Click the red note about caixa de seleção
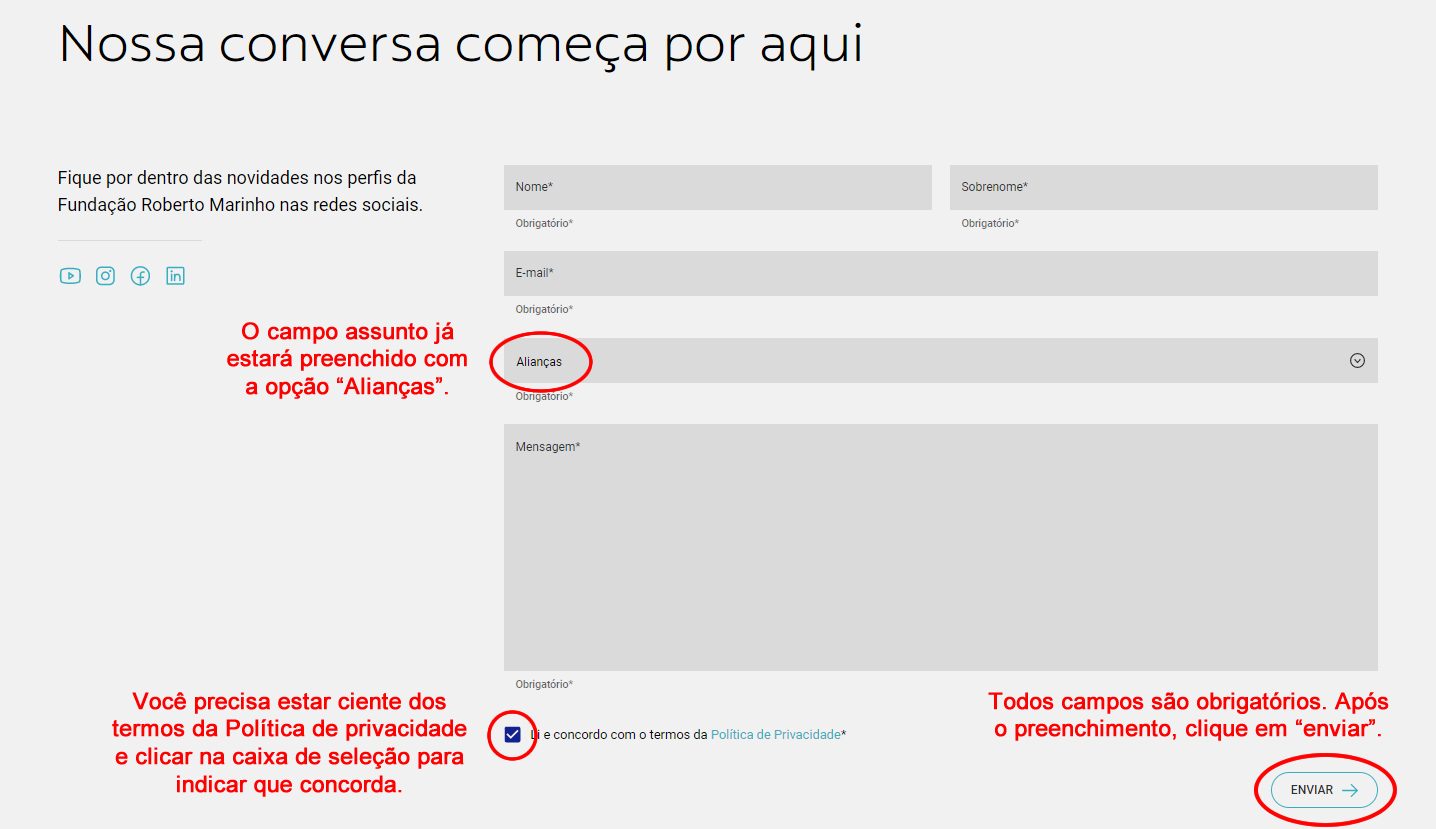Screen dimensions: 1436x829 tap(289, 743)
